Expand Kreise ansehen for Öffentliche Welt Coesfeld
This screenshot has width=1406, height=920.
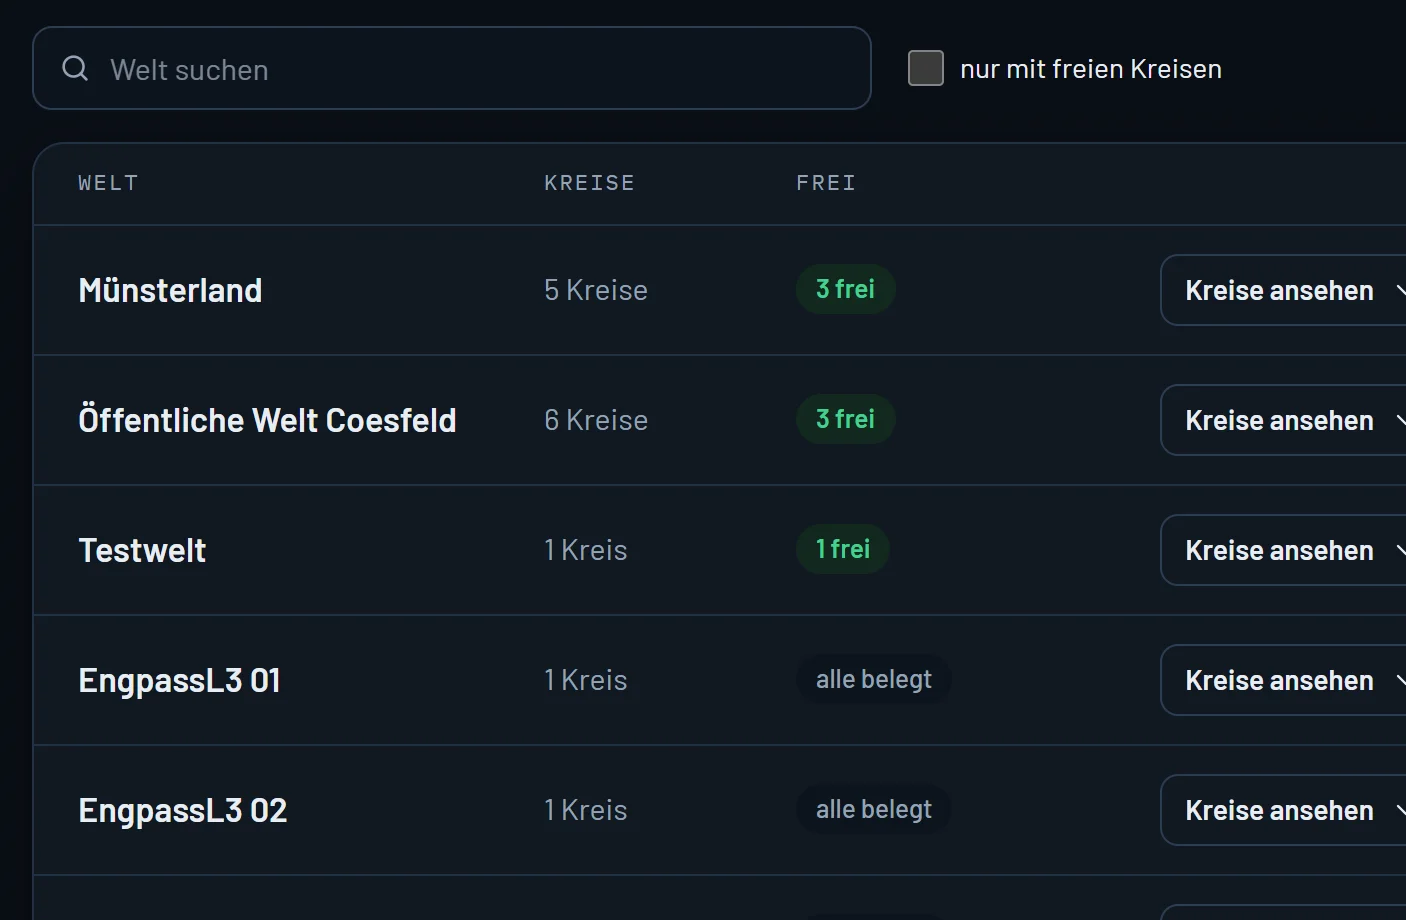click(x=1284, y=420)
